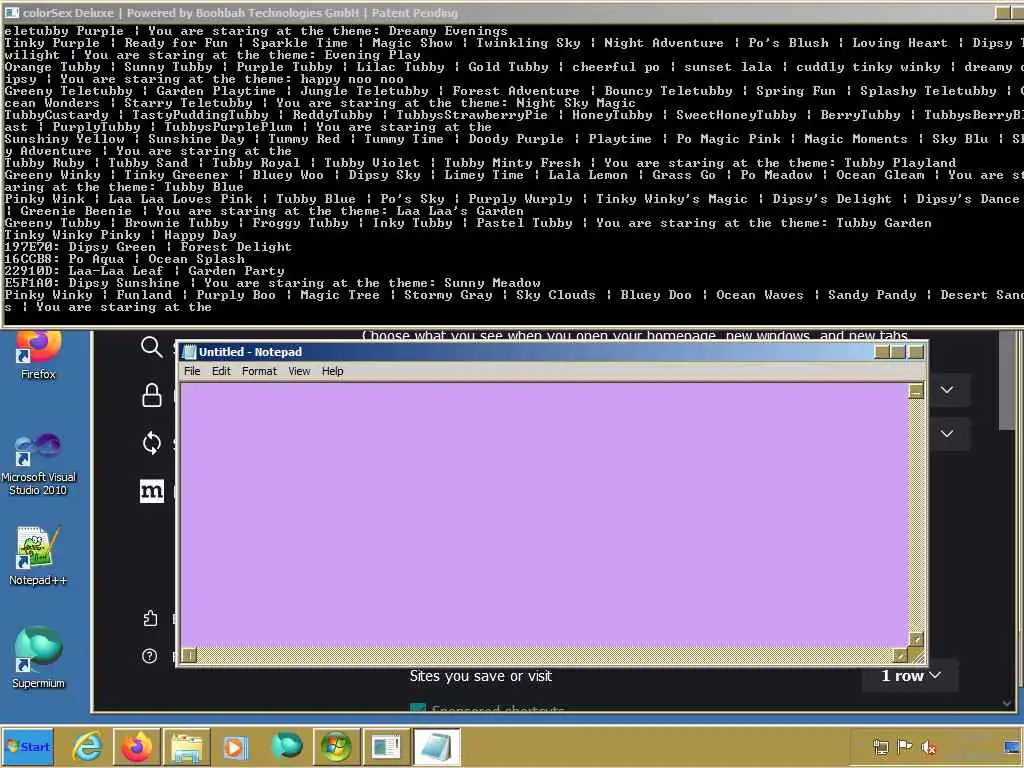This screenshot has width=1024, height=768.
Task: Click the colorSex Deluxe console window icon
Action: click(x=11, y=12)
